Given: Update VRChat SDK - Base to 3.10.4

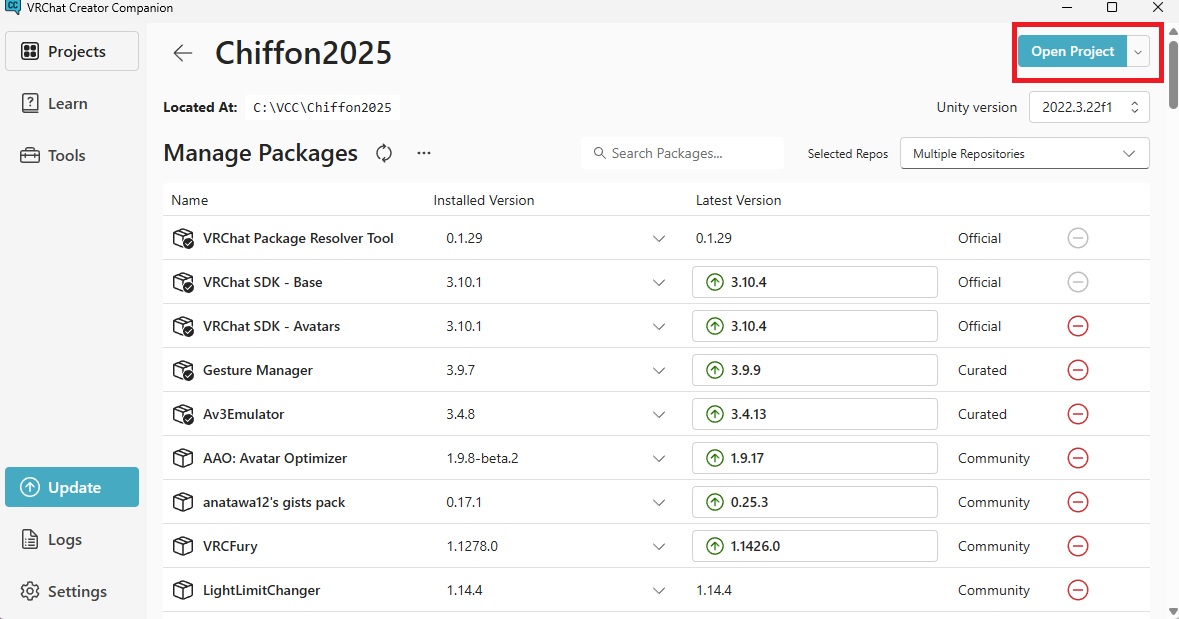Looking at the screenshot, I should pyautogui.click(x=815, y=282).
